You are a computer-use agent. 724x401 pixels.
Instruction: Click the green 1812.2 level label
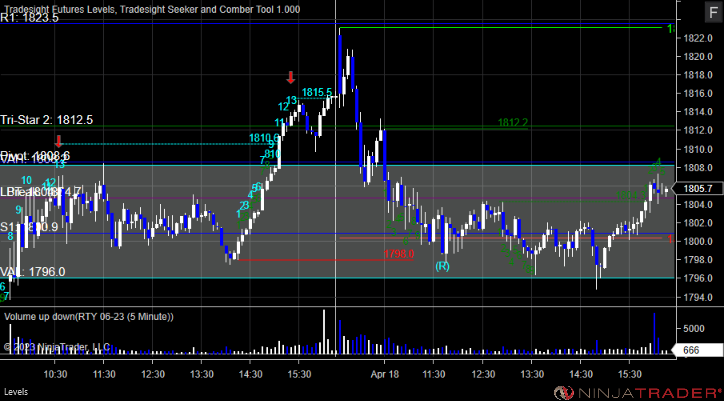click(513, 122)
